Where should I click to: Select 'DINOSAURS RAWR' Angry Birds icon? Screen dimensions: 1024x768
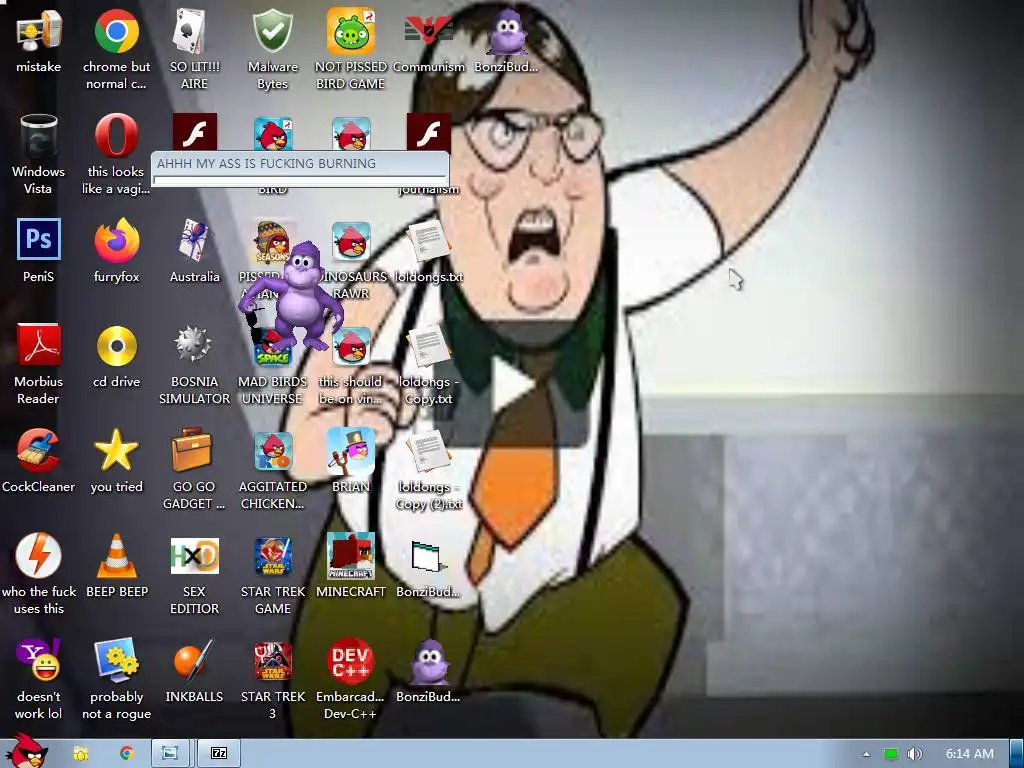[351, 240]
